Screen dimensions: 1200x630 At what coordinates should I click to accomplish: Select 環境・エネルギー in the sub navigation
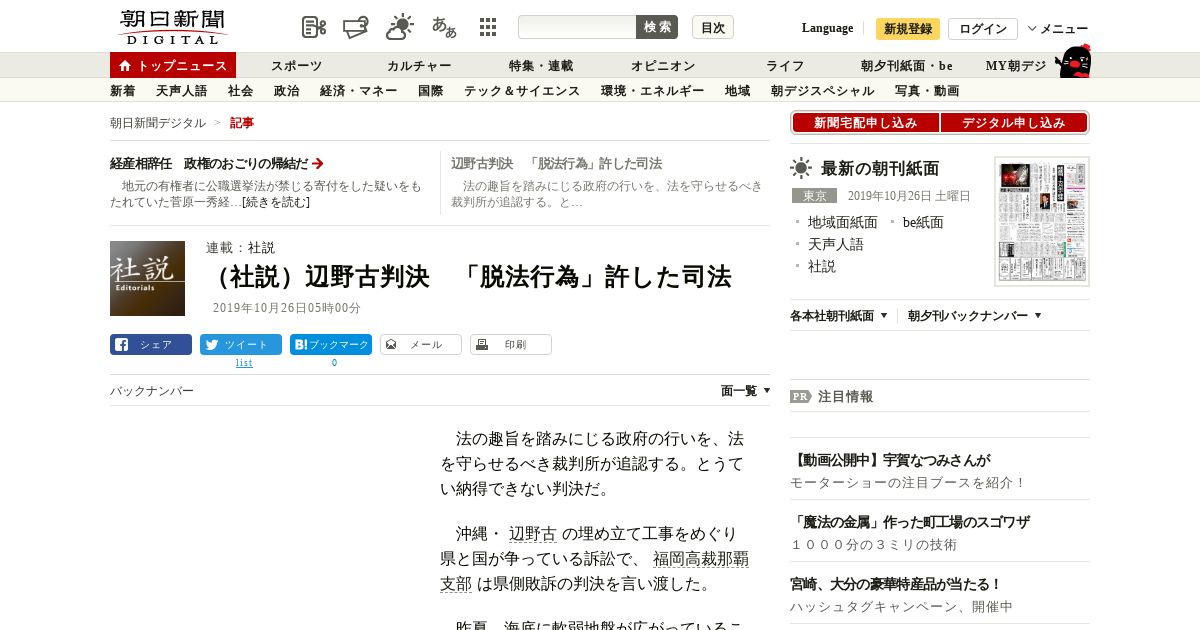coord(653,91)
